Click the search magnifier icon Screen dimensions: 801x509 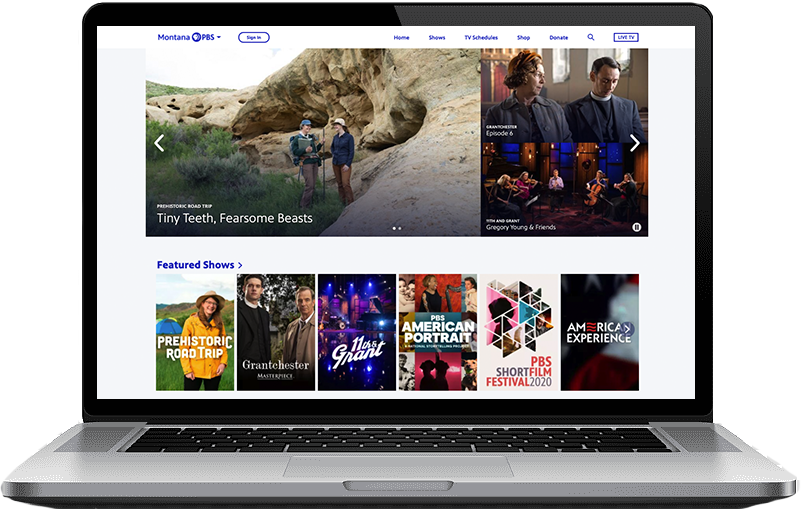click(x=591, y=37)
